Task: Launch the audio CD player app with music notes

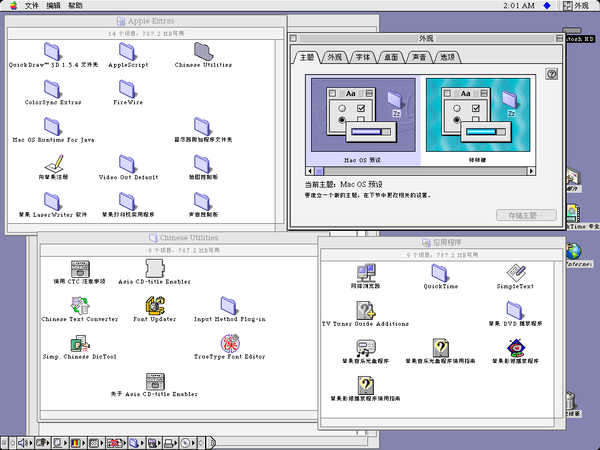Action: tap(365, 348)
